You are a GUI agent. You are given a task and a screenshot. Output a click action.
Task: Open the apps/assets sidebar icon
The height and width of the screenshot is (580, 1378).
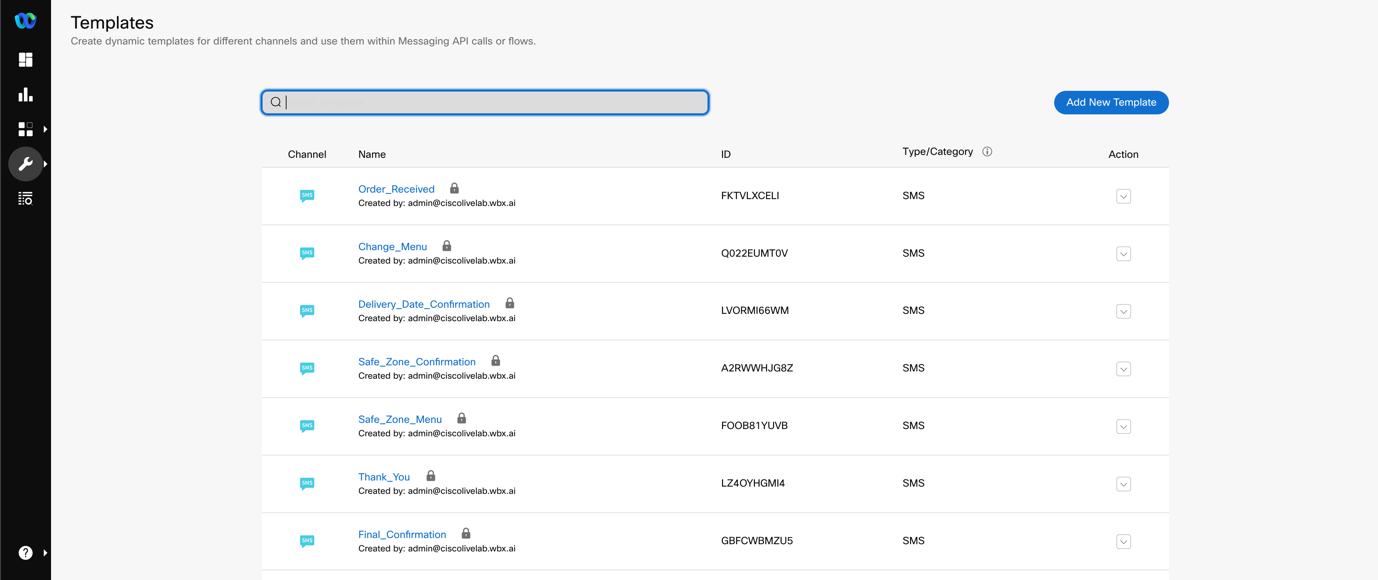click(25, 129)
